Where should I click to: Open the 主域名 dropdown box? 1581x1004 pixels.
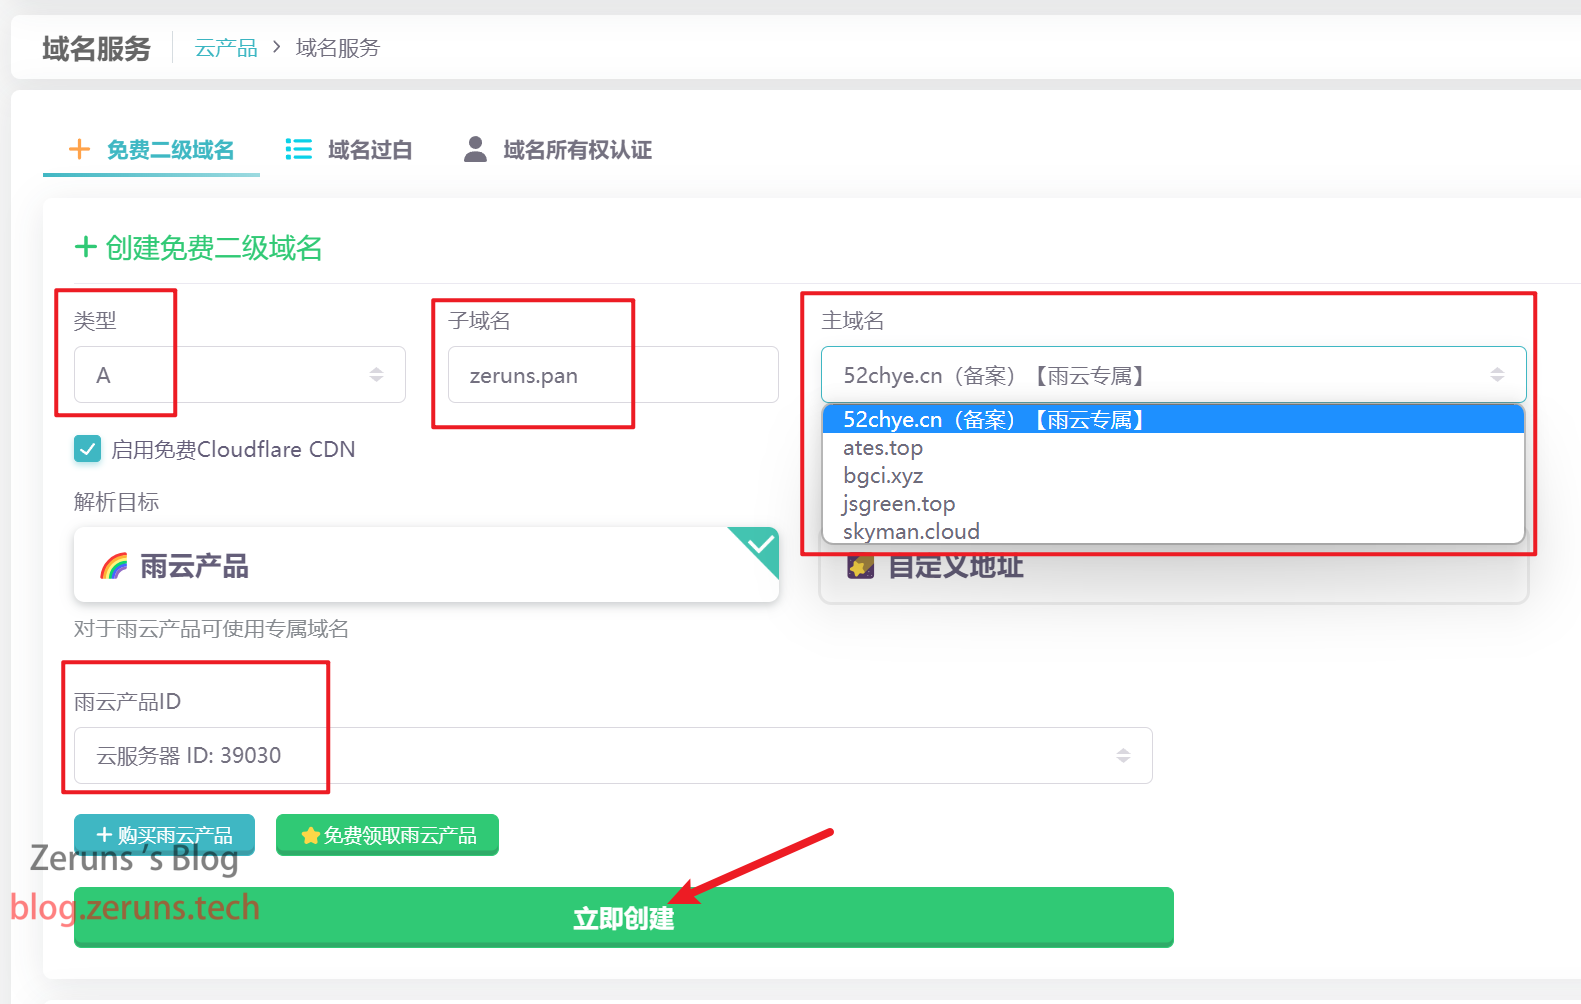1173,375
